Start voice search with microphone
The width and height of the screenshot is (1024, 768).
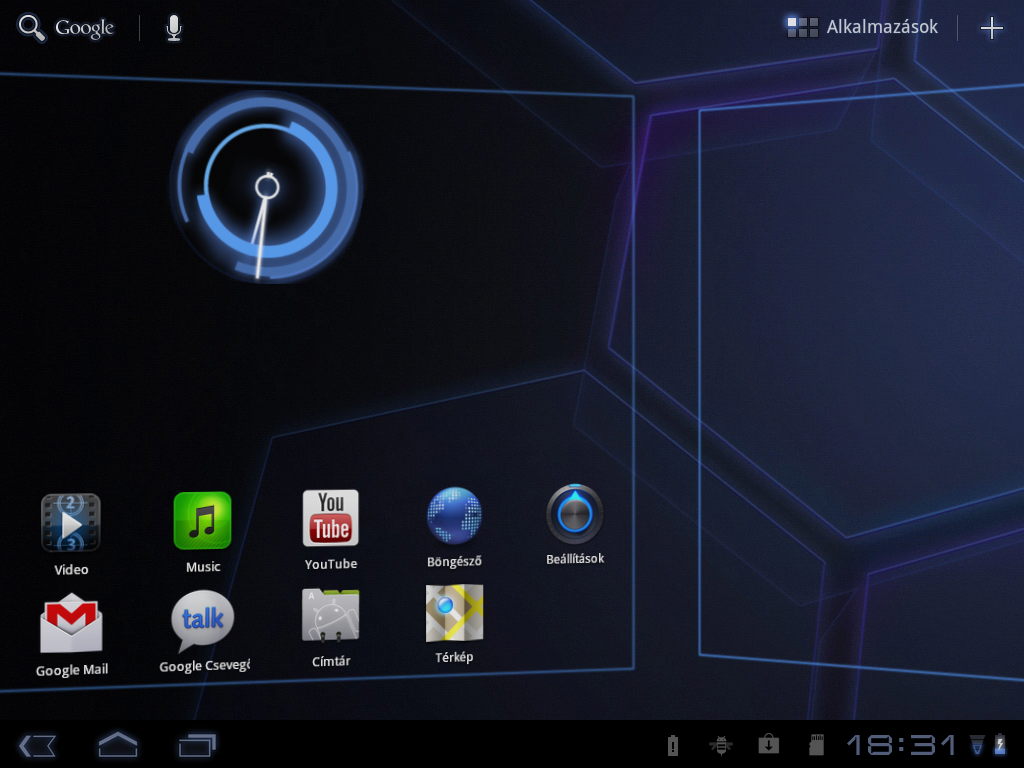click(173, 28)
